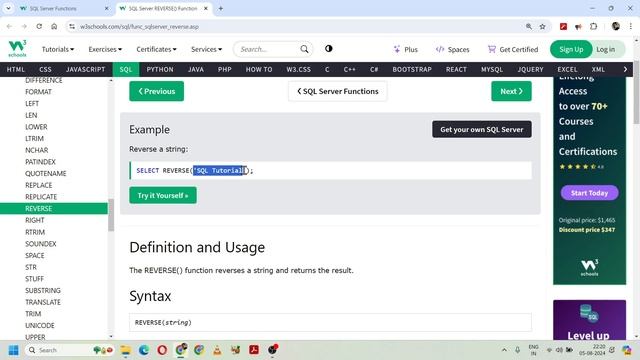Open SUBSTRING in the sidebar

click(43, 290)
